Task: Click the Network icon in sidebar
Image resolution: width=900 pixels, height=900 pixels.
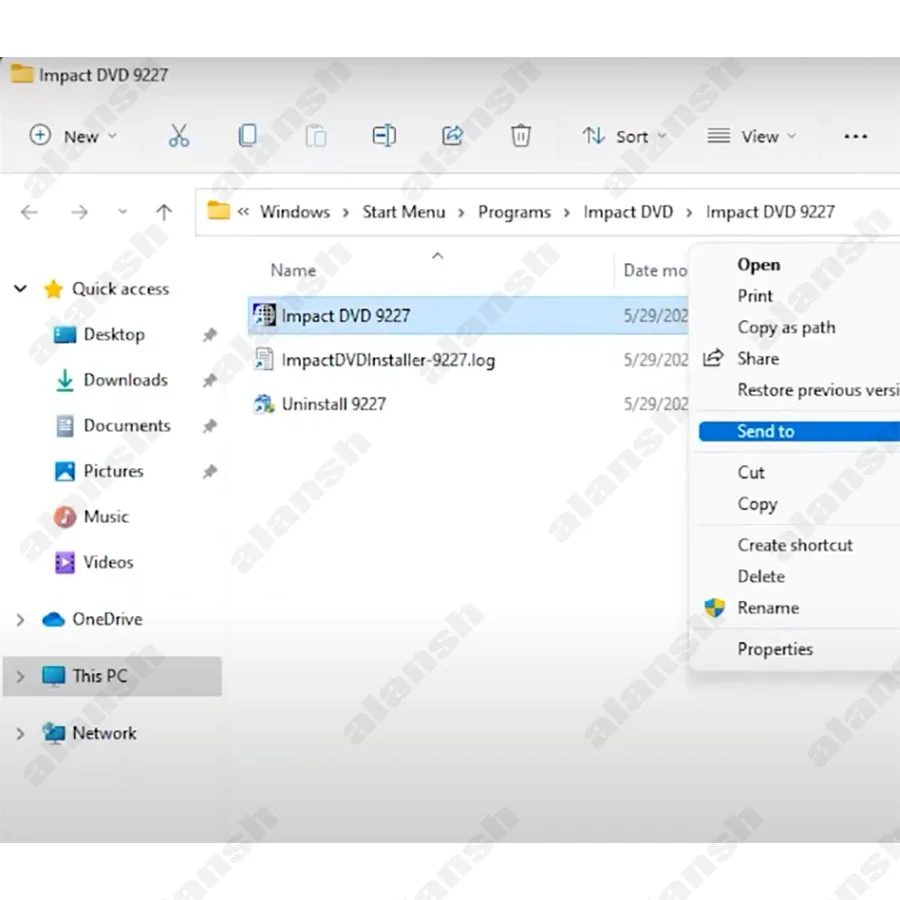Action: [53, 733]
